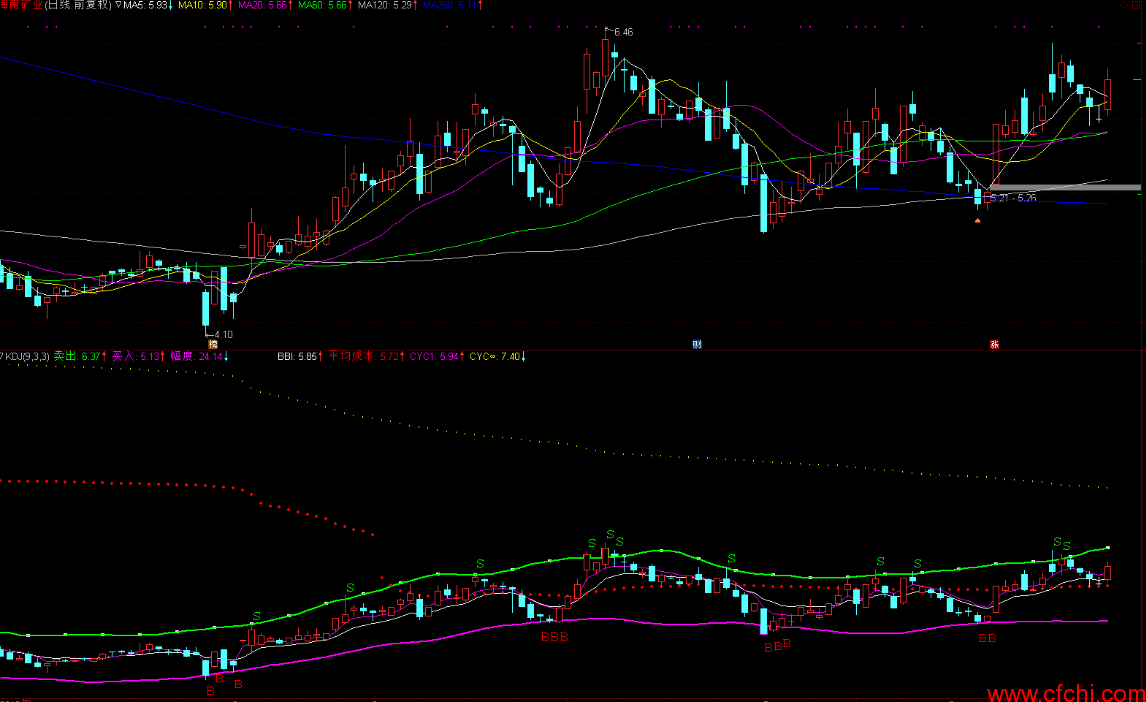Click the gray gap band on the right
1146x702 pixels.
1065,188
